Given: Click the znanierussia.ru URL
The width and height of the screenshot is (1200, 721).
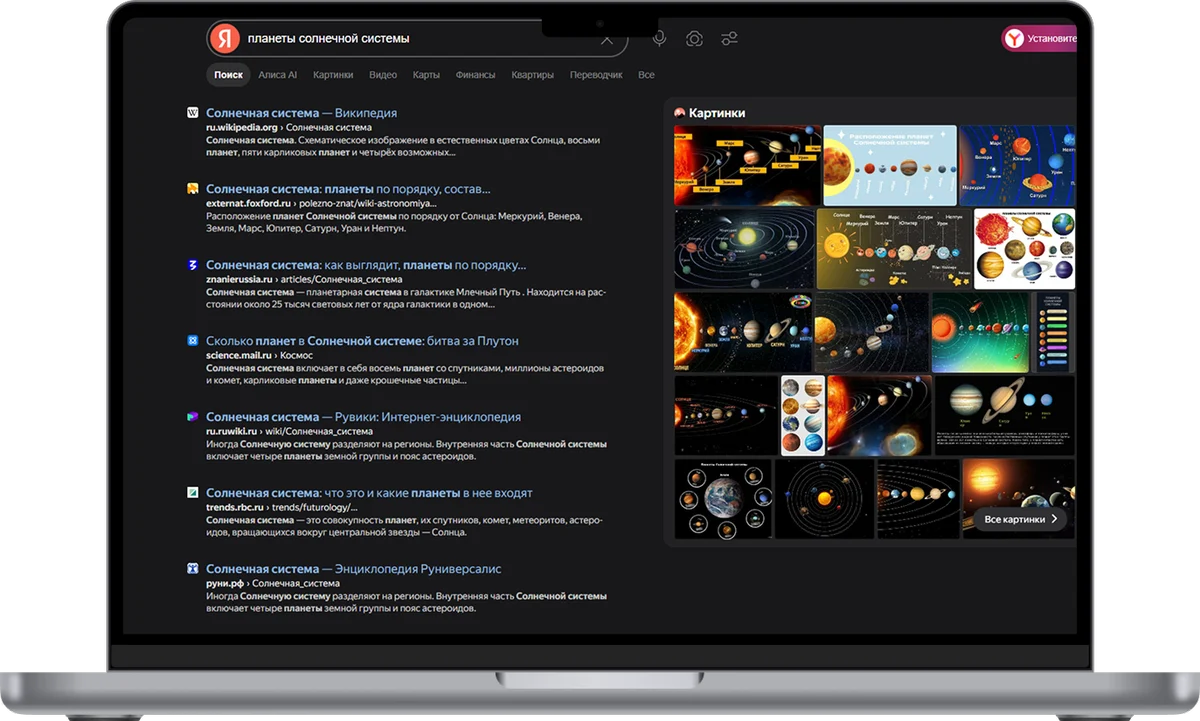Looking at the screenshot, I should pyautogui.click(x=241, y=279).
